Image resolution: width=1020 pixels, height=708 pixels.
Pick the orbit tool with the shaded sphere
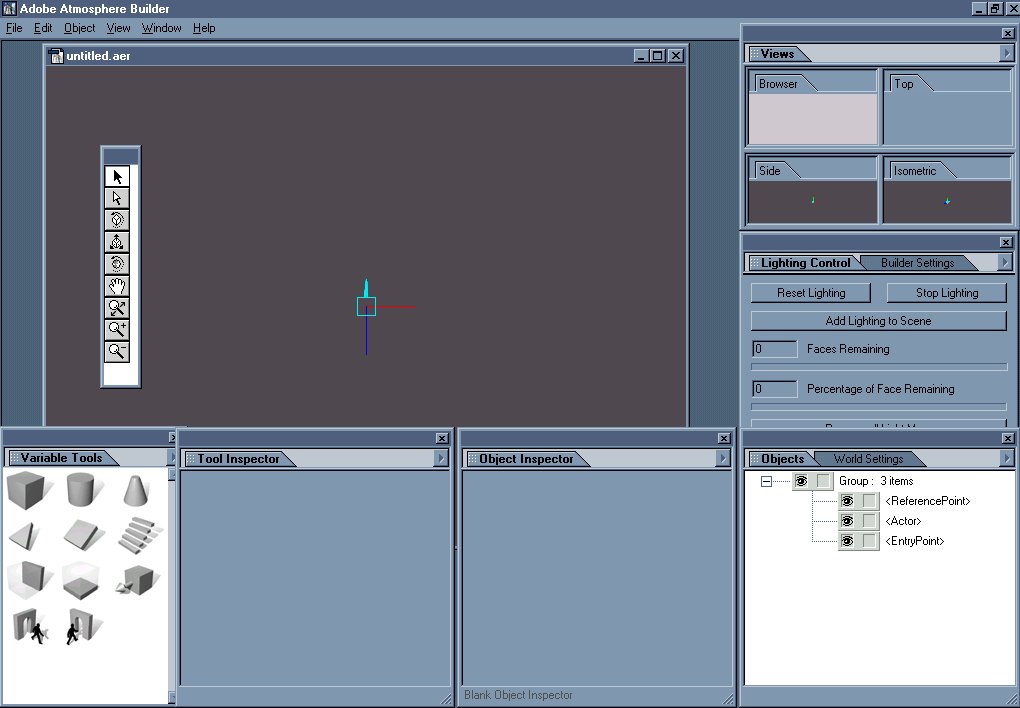(117, 264)
